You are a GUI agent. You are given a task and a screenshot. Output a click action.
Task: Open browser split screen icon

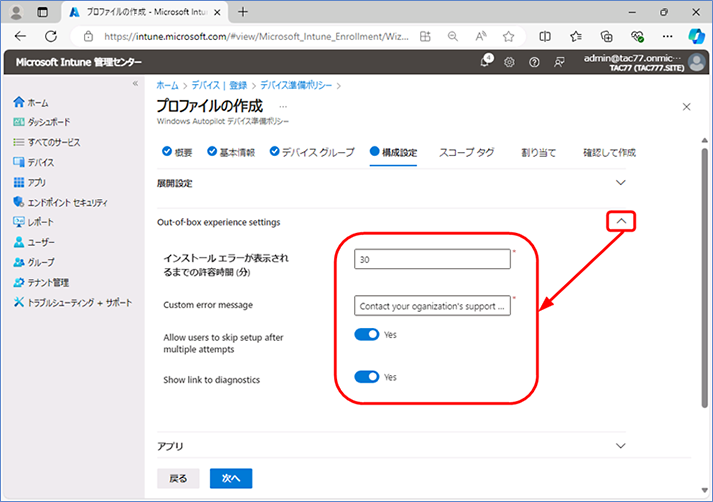[545, 36]
